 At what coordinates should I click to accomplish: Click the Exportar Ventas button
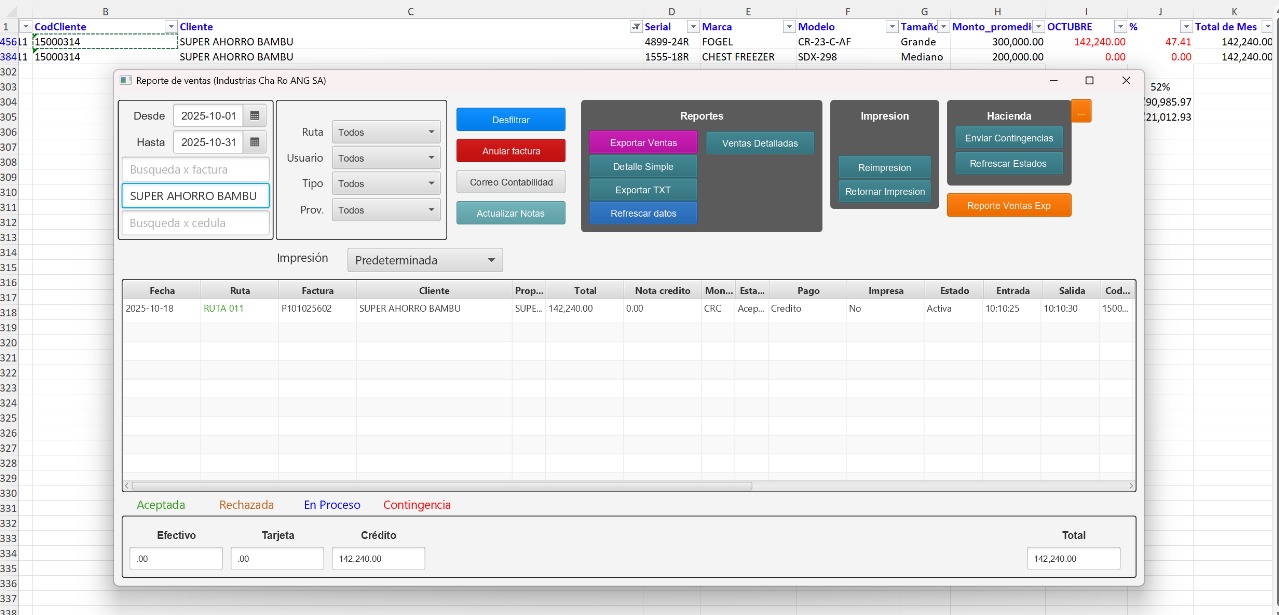(x=643, y=143)
